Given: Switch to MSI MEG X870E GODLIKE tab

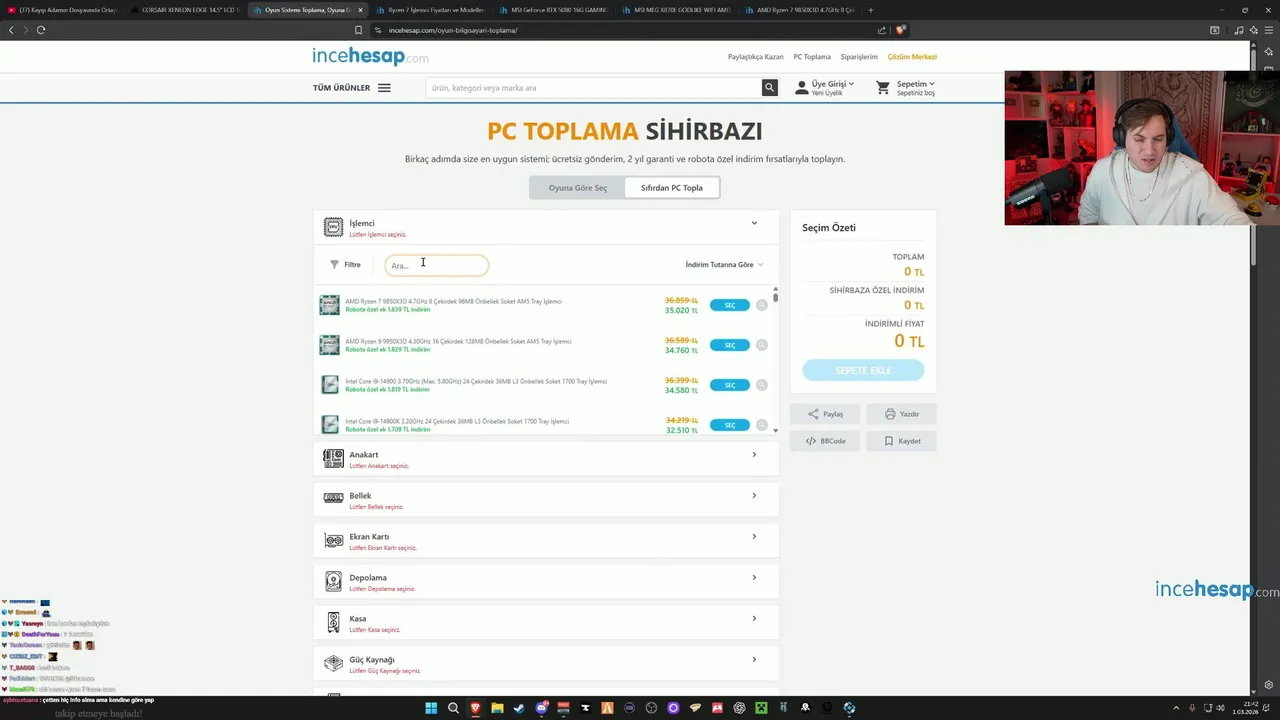Looking at the screenshot, I should 676,10.
